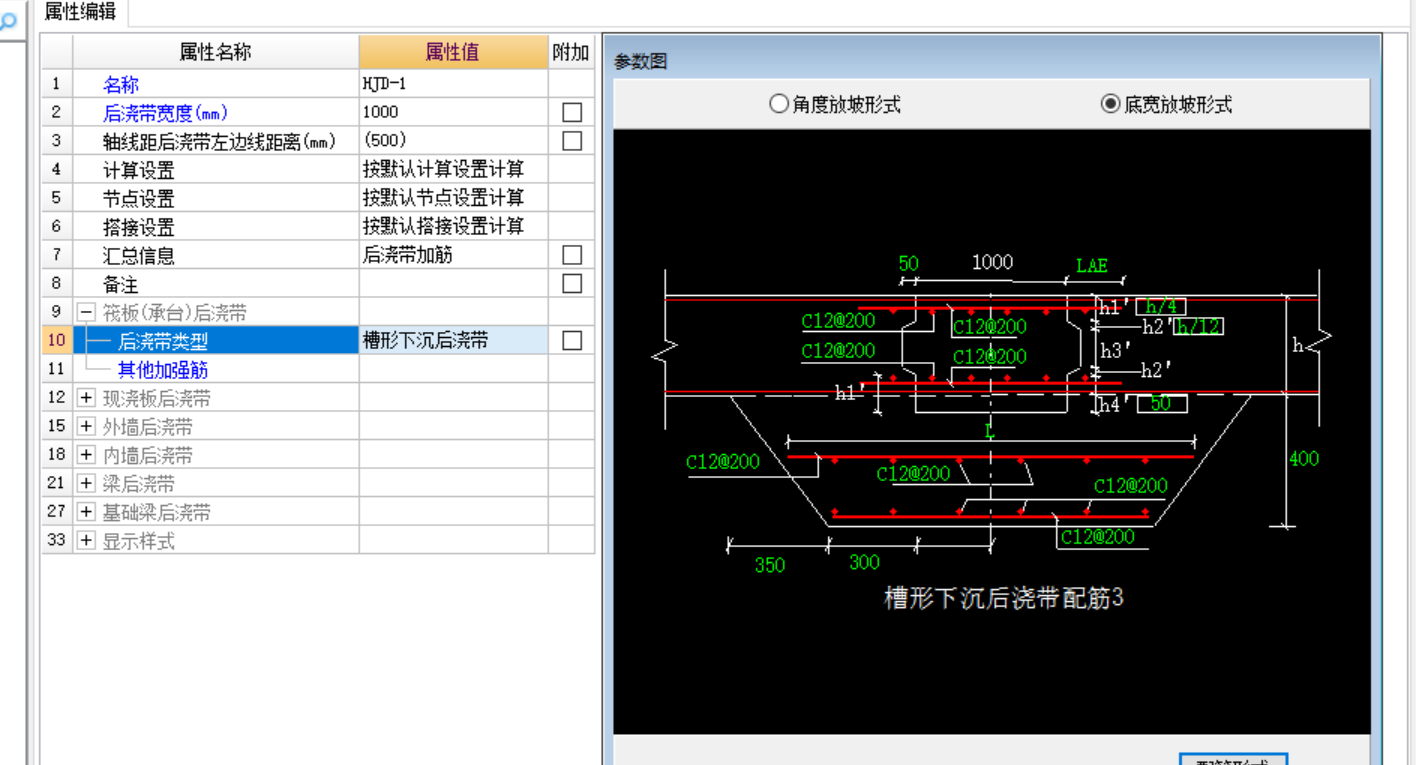Edit the h4' value 50 box
The height and width of the screenshot is (765, 1416).
point(1161,404)
